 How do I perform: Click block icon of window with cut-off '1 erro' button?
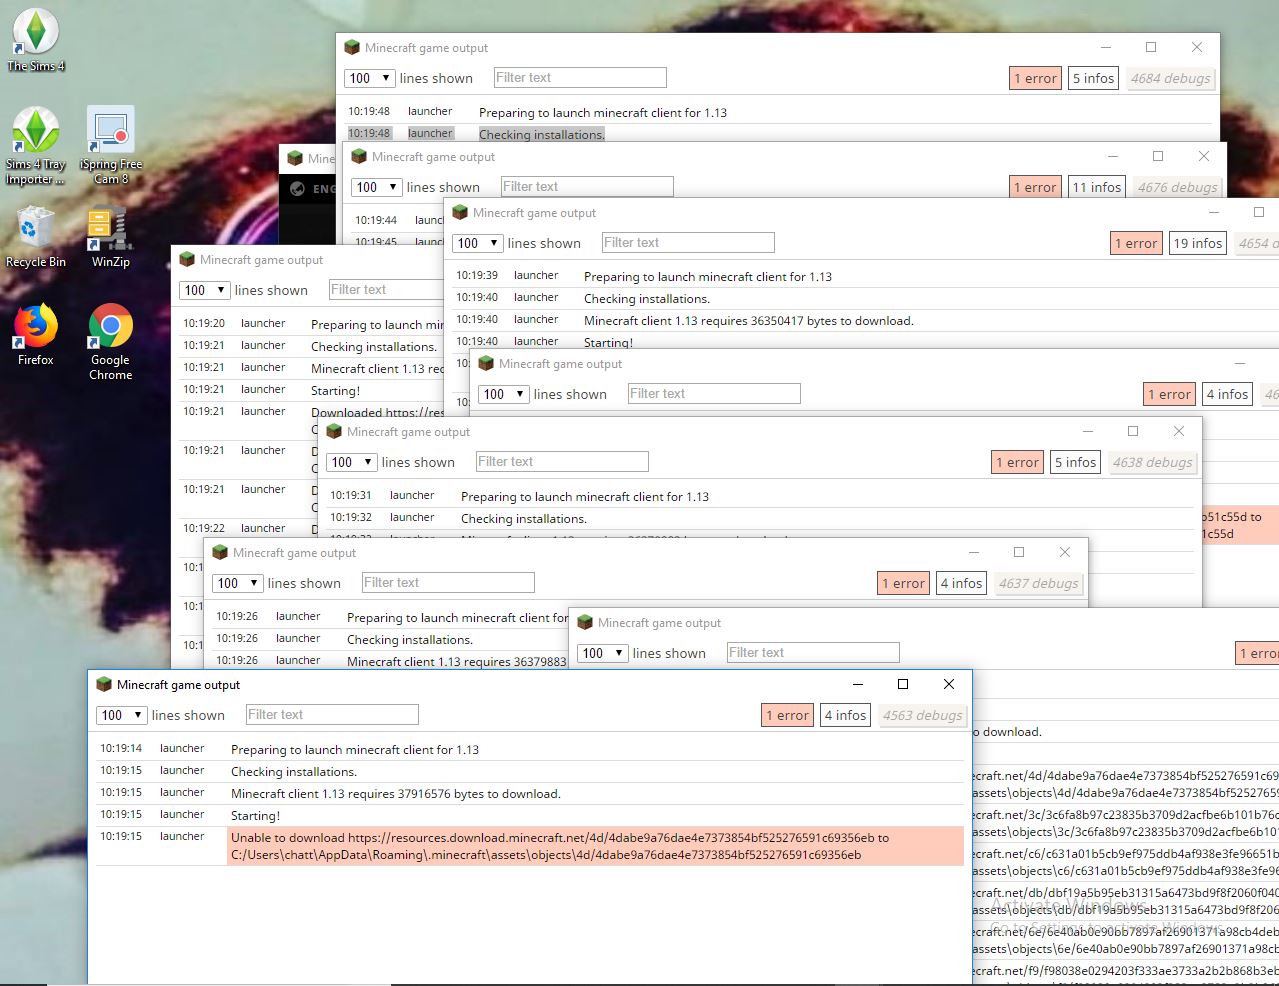point(585,623)
